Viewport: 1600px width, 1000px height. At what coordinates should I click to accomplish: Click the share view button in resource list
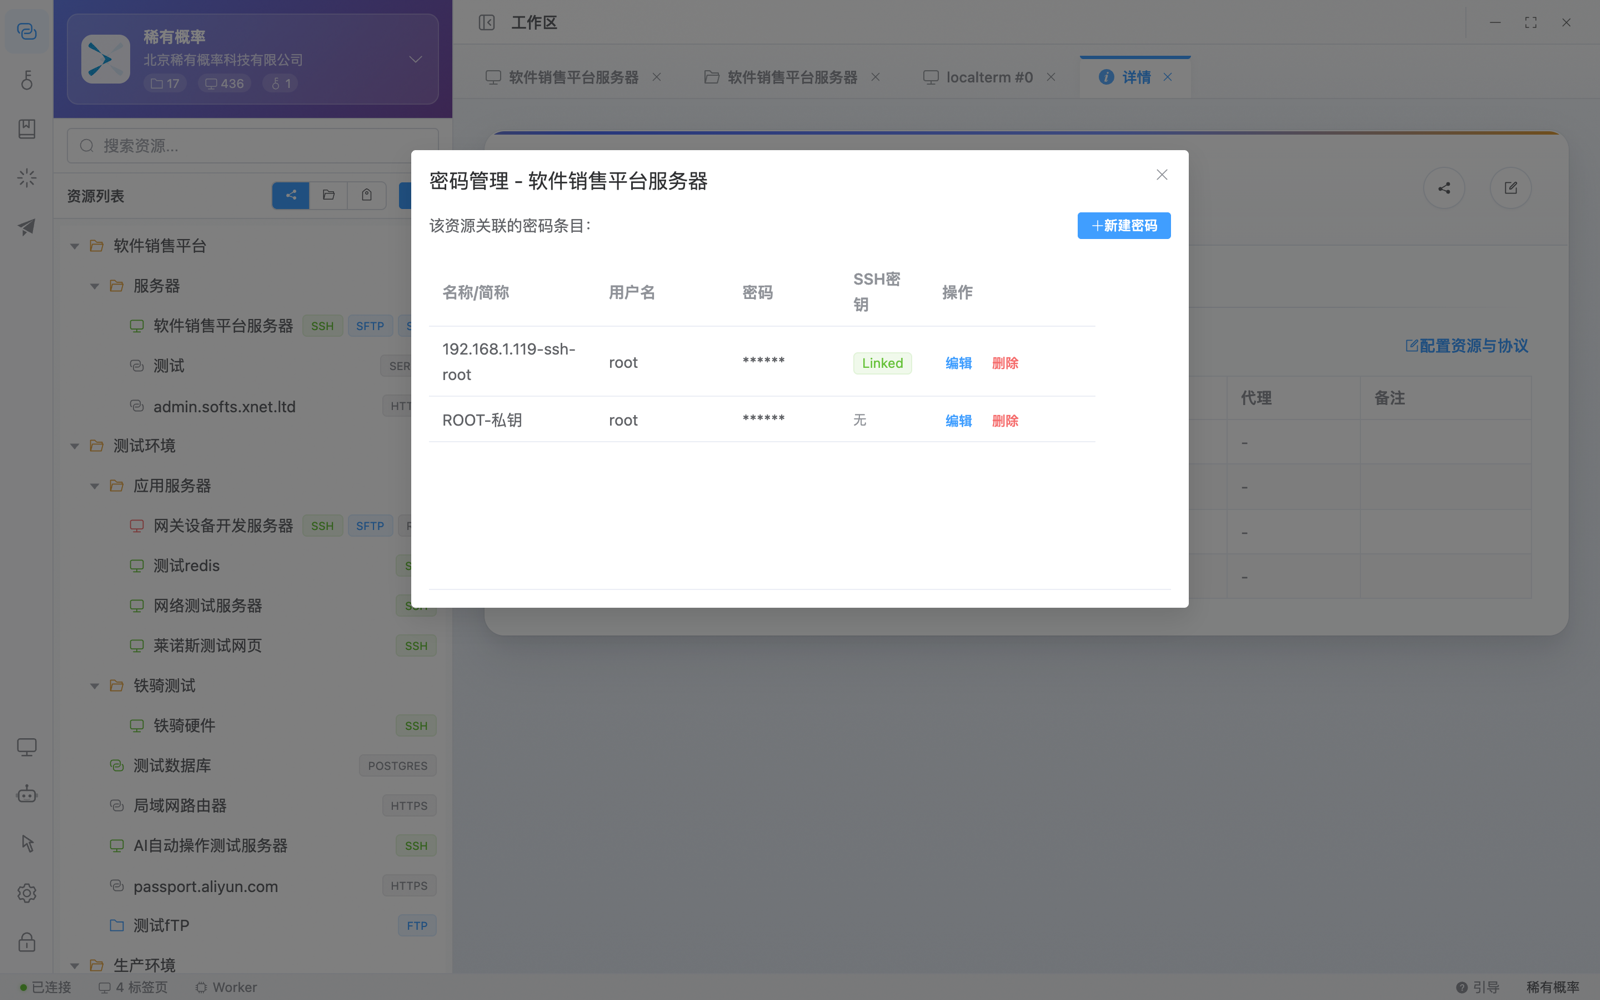(291, 195)
